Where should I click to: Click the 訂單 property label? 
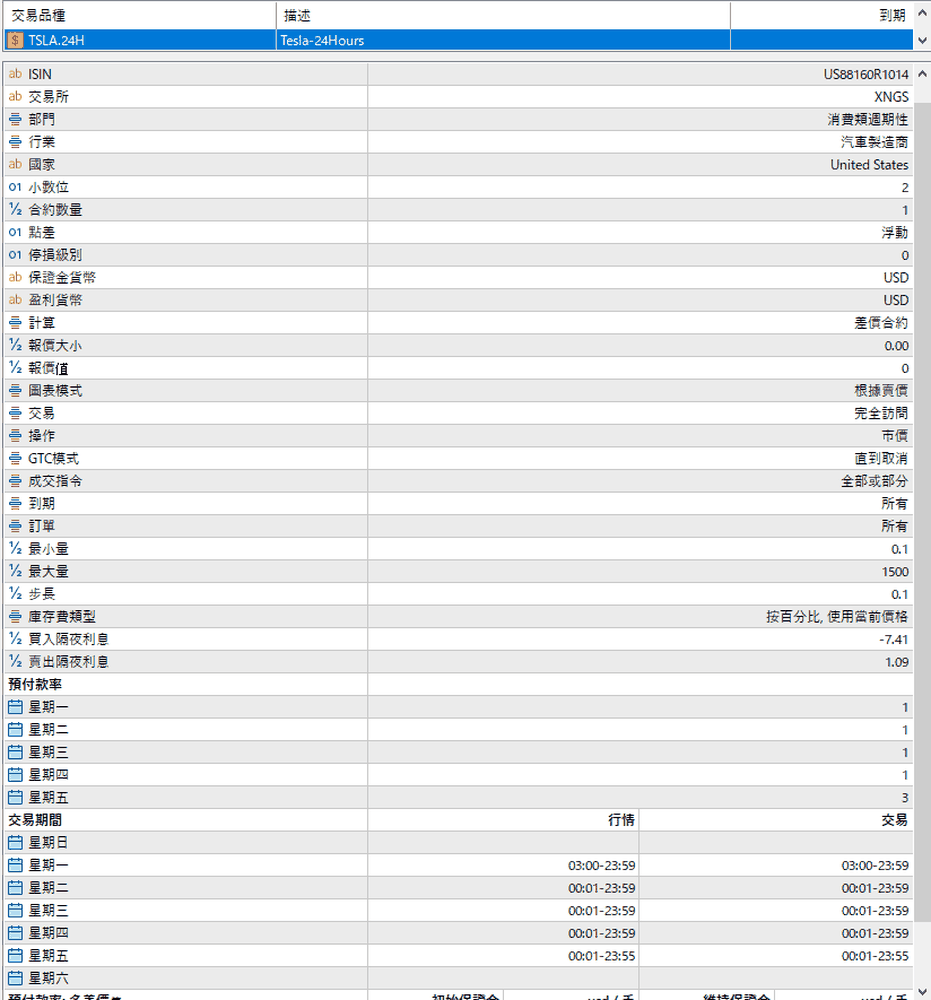(x=41, y=526)
